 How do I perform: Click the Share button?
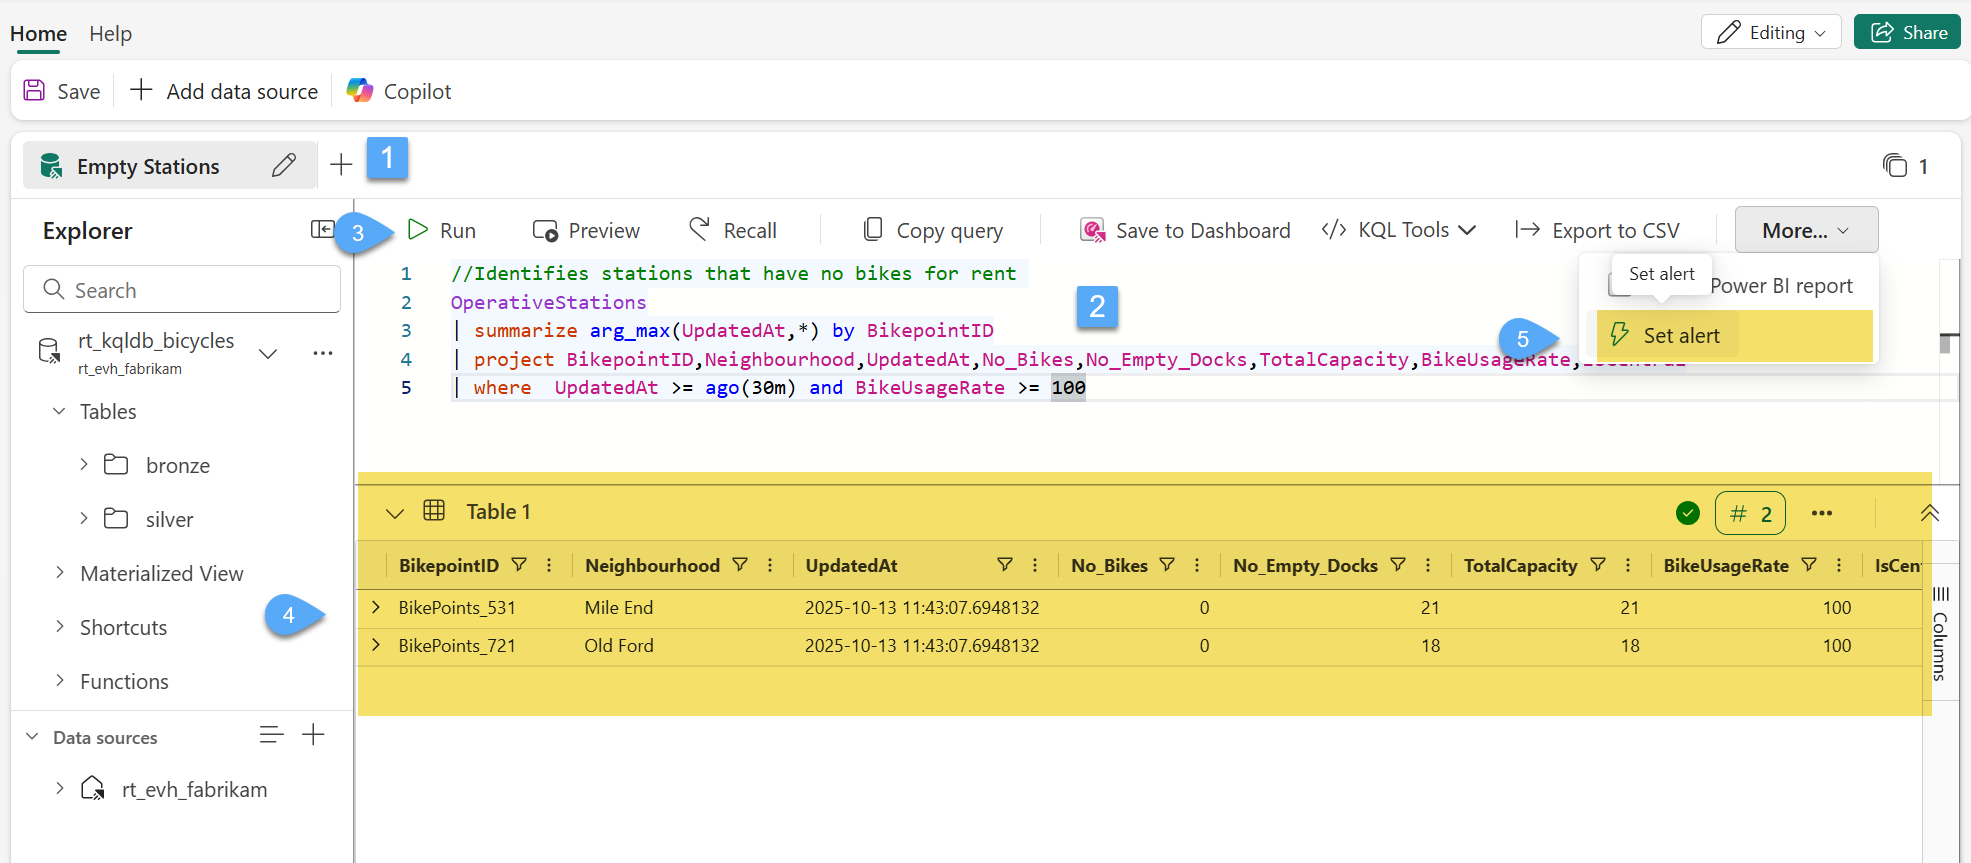(1907, 32)
